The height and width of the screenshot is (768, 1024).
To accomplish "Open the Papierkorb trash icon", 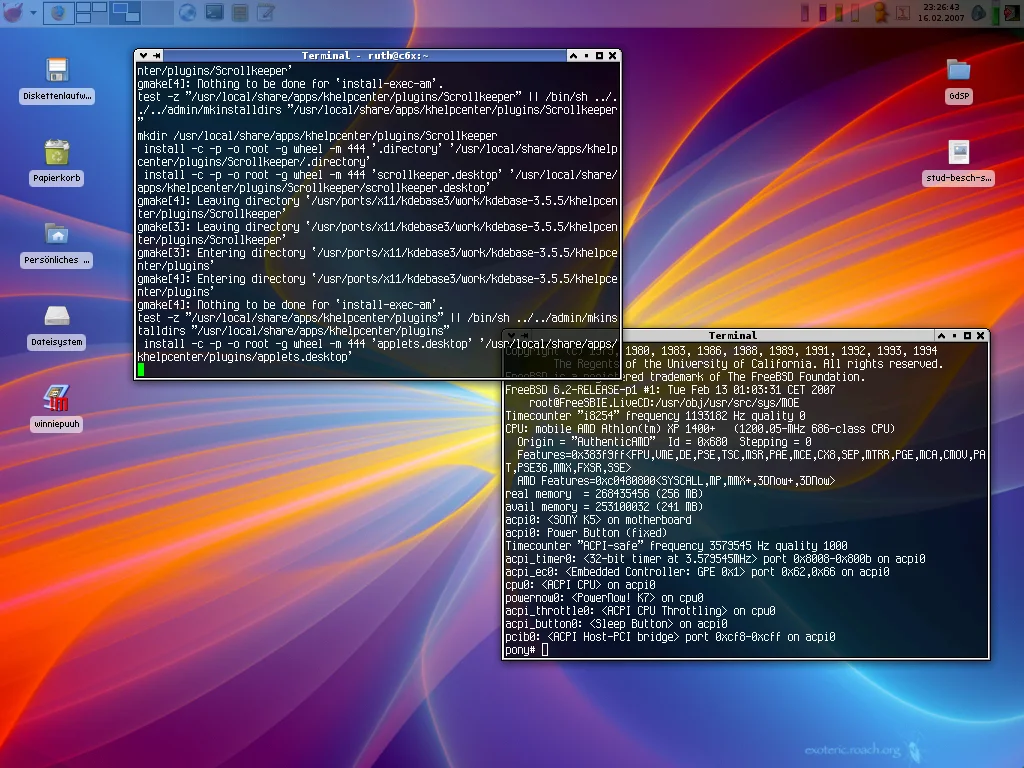I will point(57,152).
